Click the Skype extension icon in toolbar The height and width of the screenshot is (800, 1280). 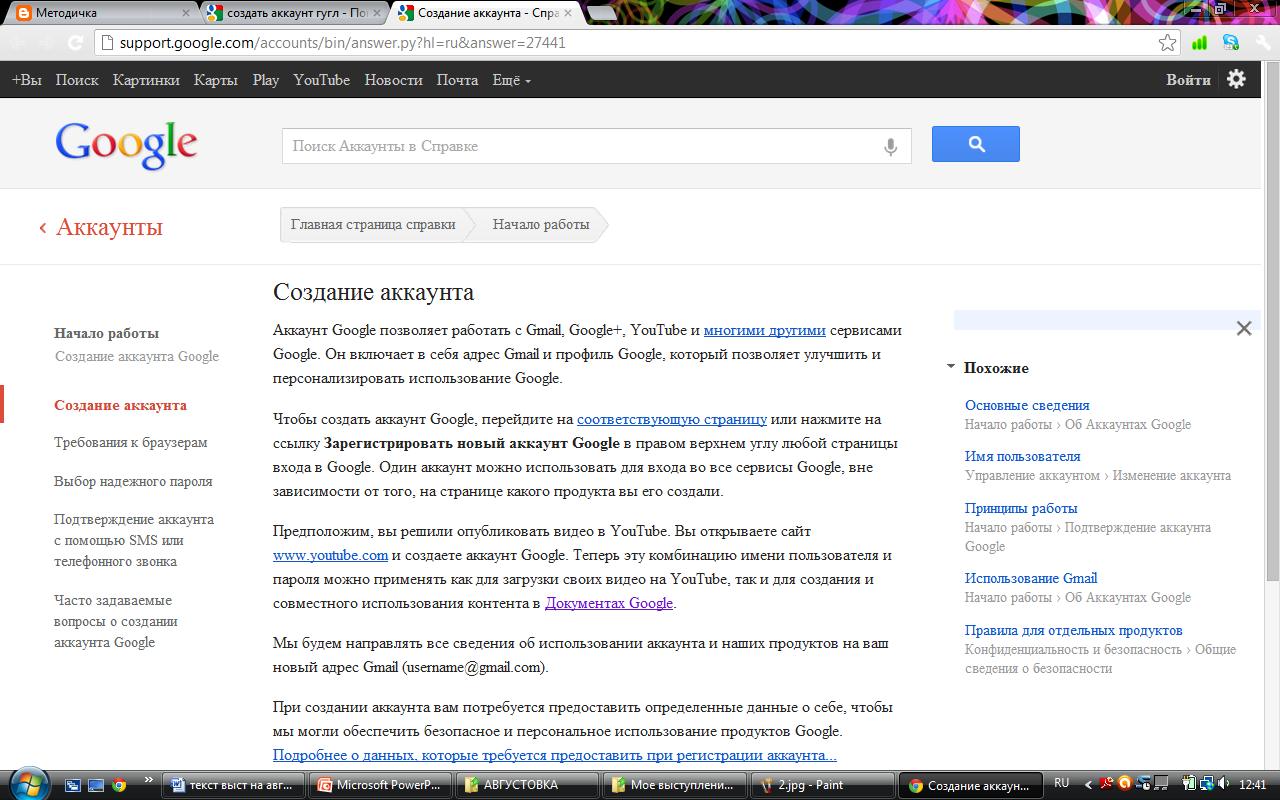[1230, 43]
